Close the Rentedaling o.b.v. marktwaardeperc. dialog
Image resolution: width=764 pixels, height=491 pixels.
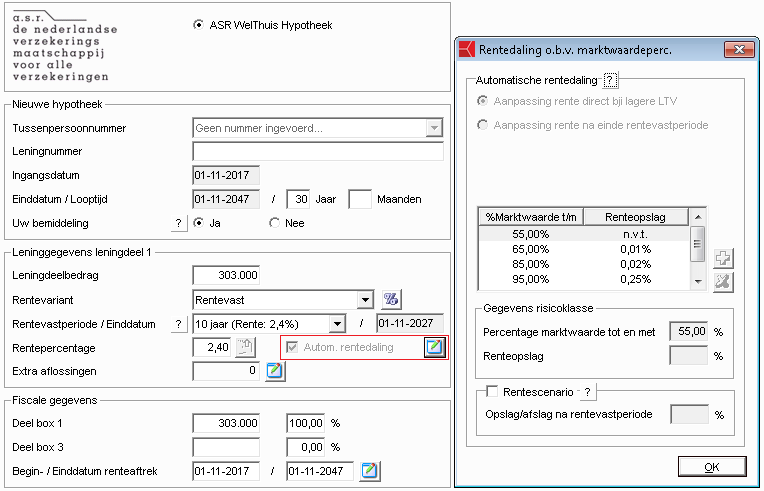point(739,49)
